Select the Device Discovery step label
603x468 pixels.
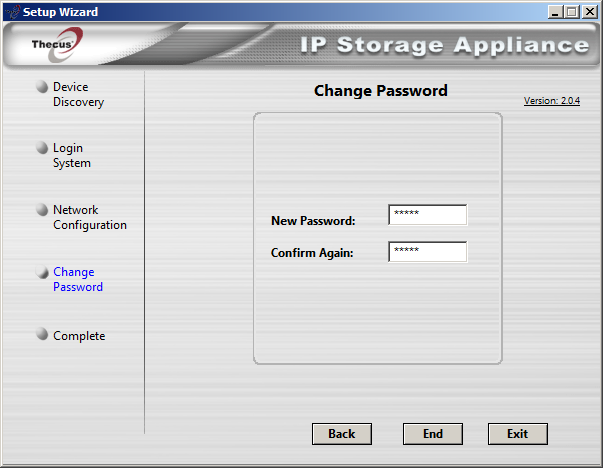click(78, 95)
